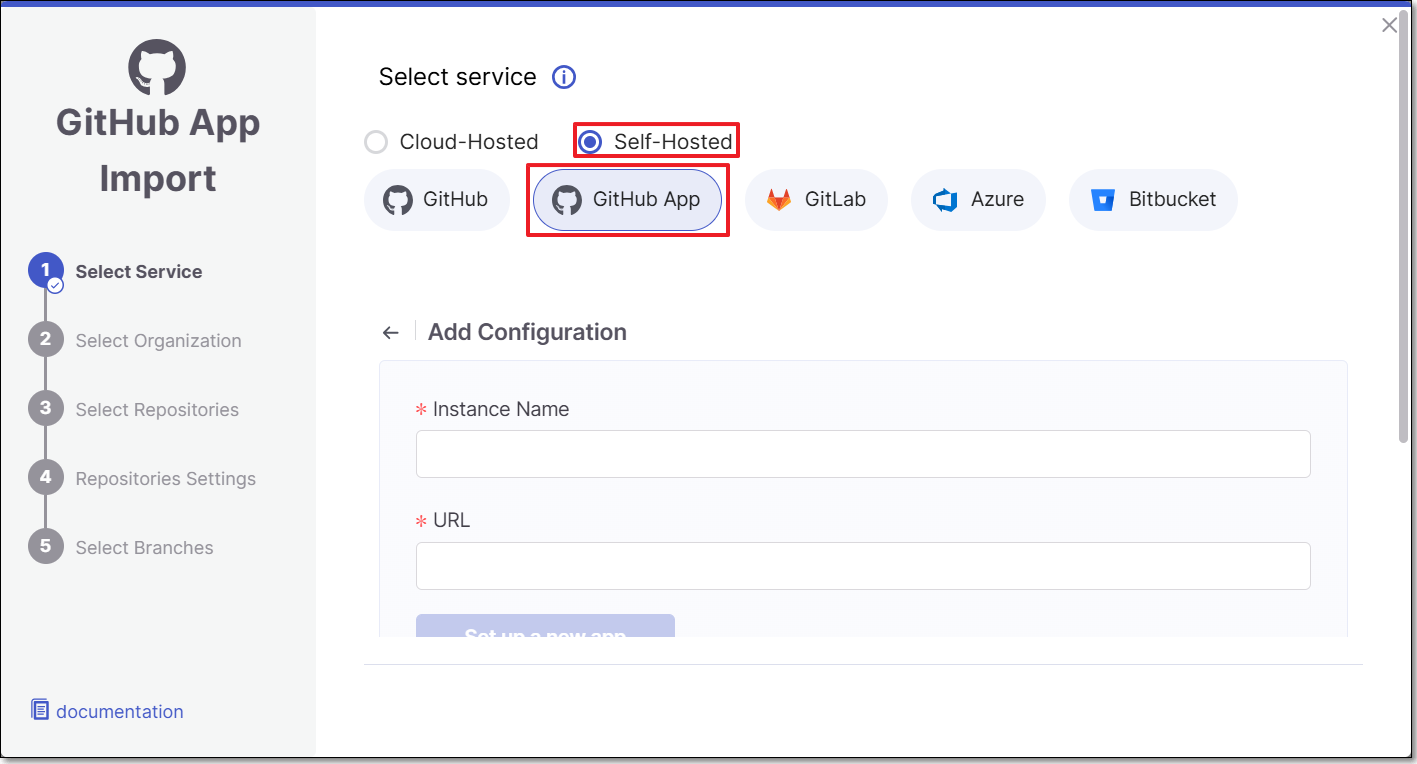Go back using the arrow beside Add Configuration
Image resolution: width=1417 pixels, height=764 pixels.
click(391, 333)
